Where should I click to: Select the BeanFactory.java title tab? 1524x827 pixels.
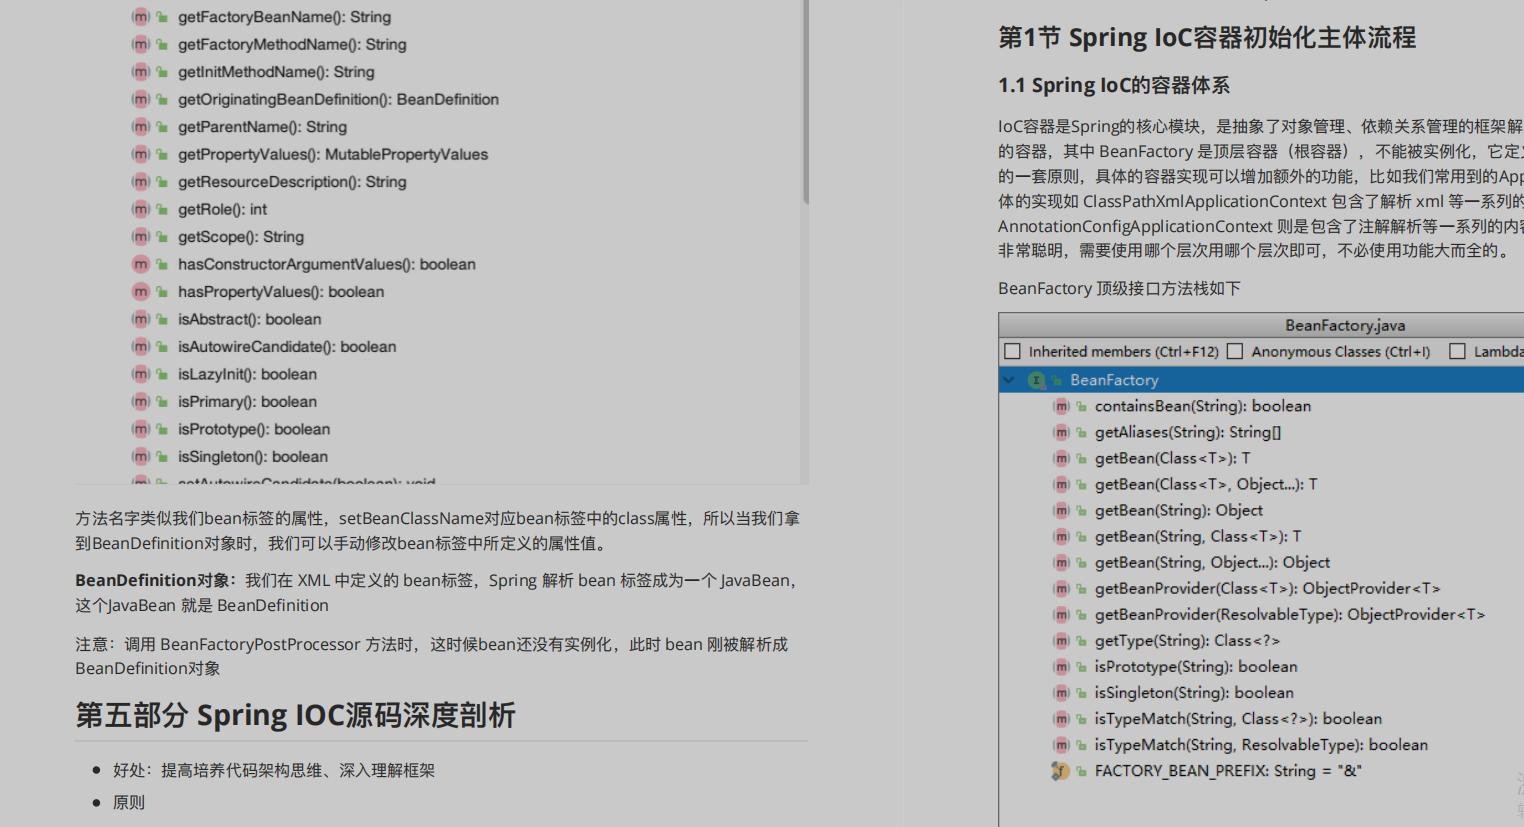point(1344,325)
